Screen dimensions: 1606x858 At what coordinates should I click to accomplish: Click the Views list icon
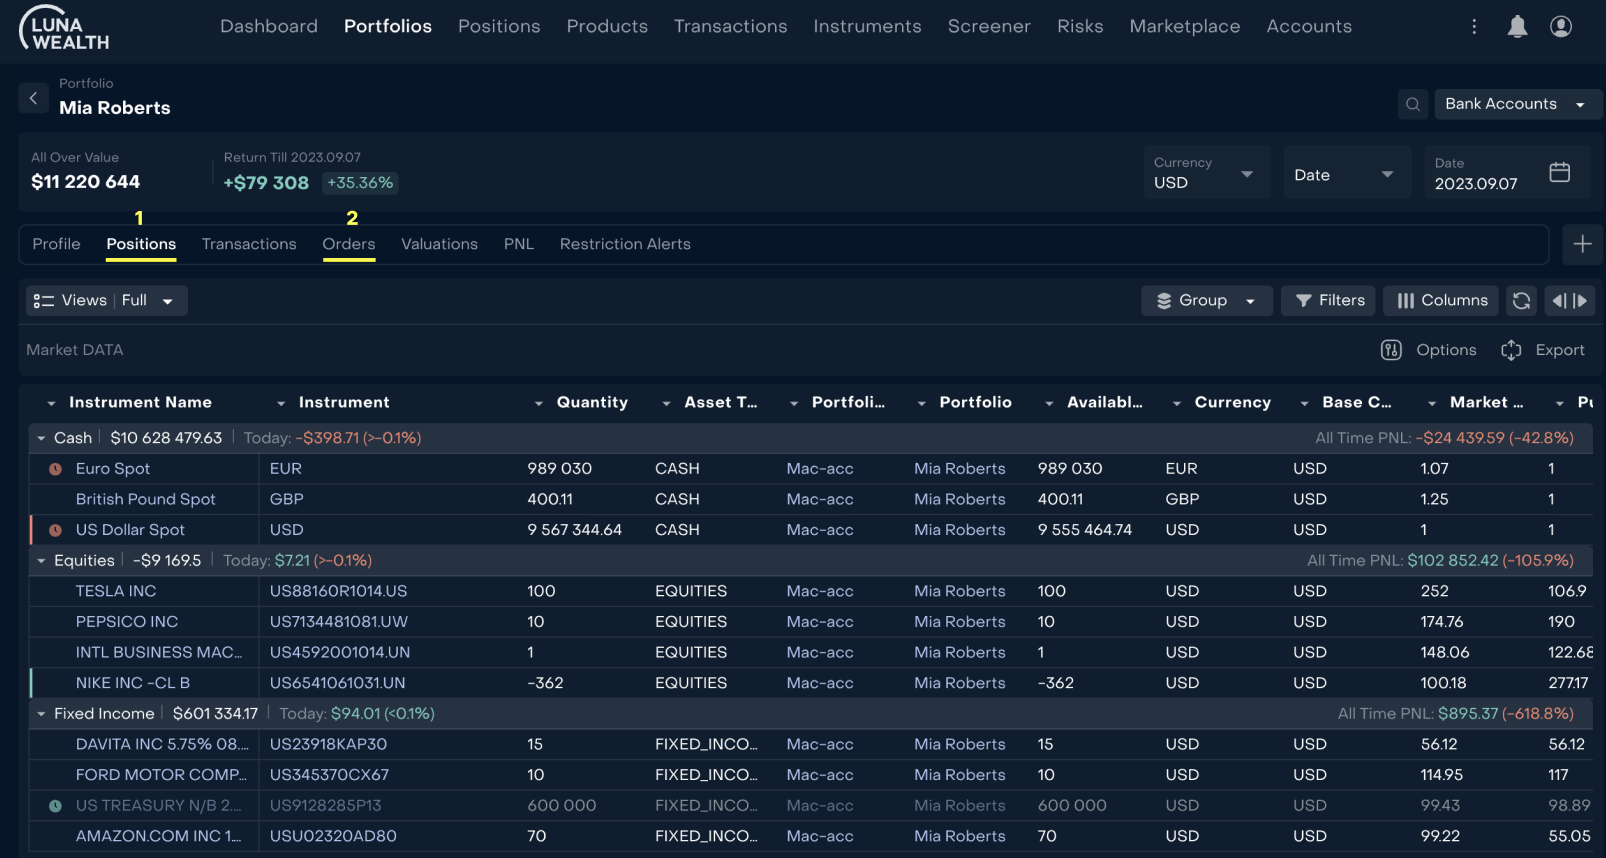(x=43, y=301)
